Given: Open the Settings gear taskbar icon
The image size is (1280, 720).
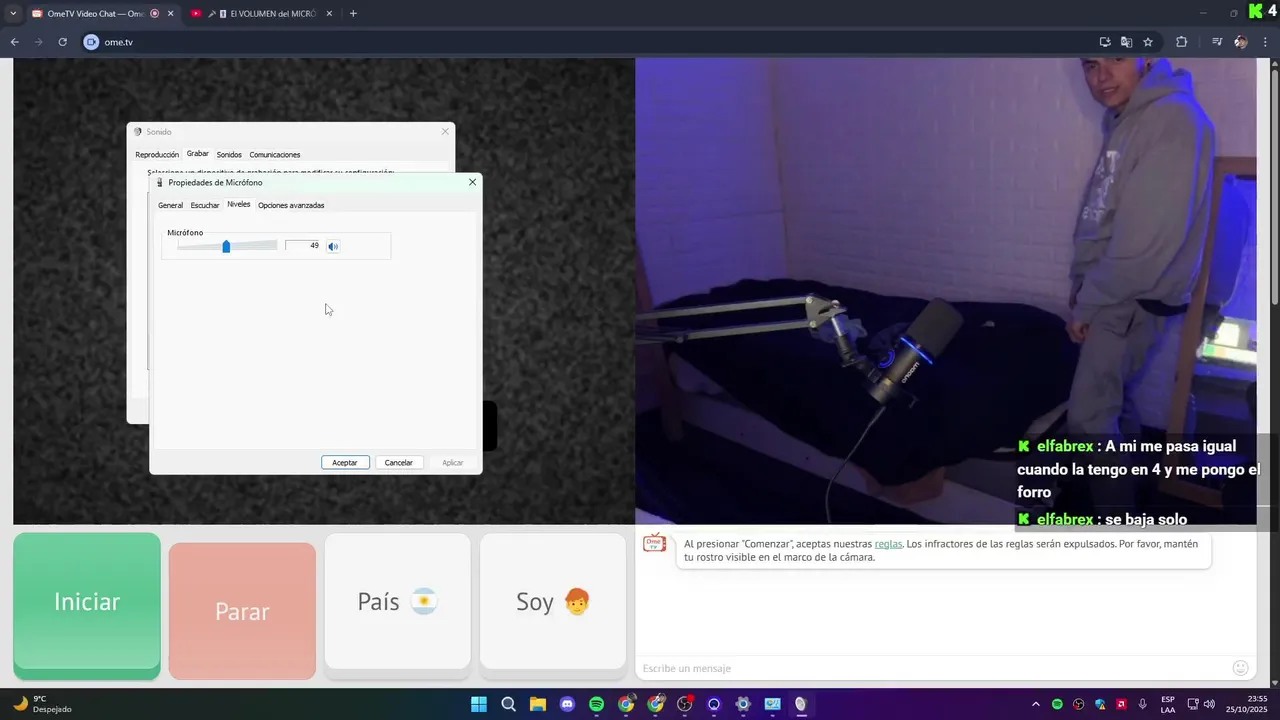Looking at the screenshot, I should [743, 704].
